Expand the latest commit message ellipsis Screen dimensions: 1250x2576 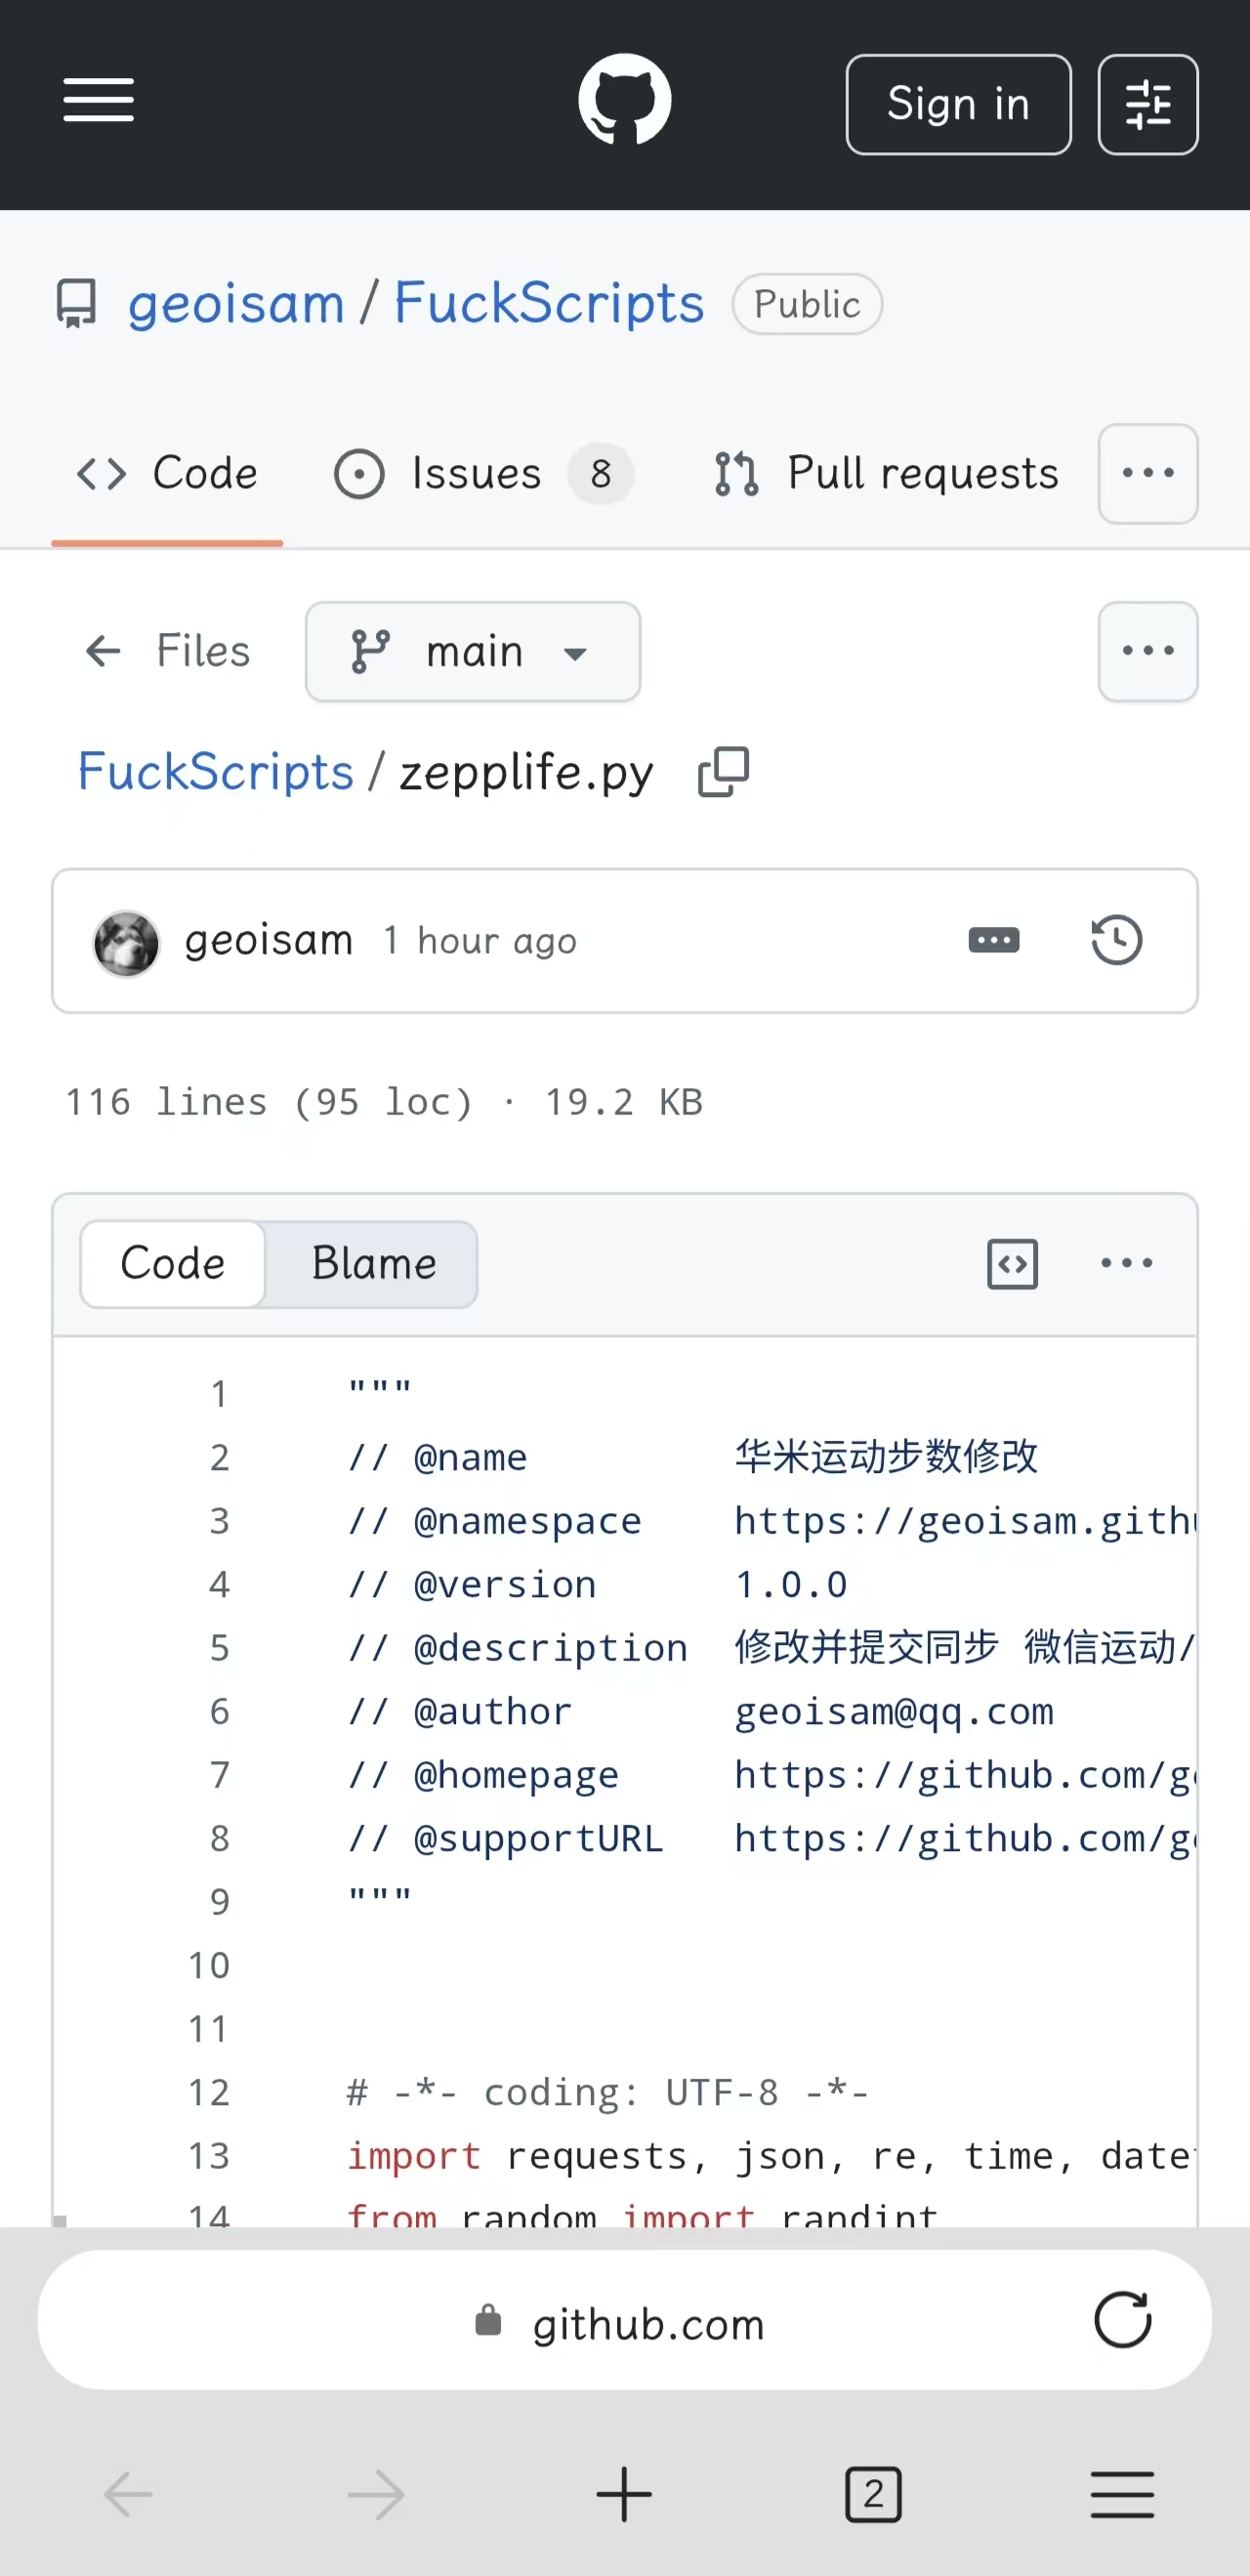tap(993, 941)
